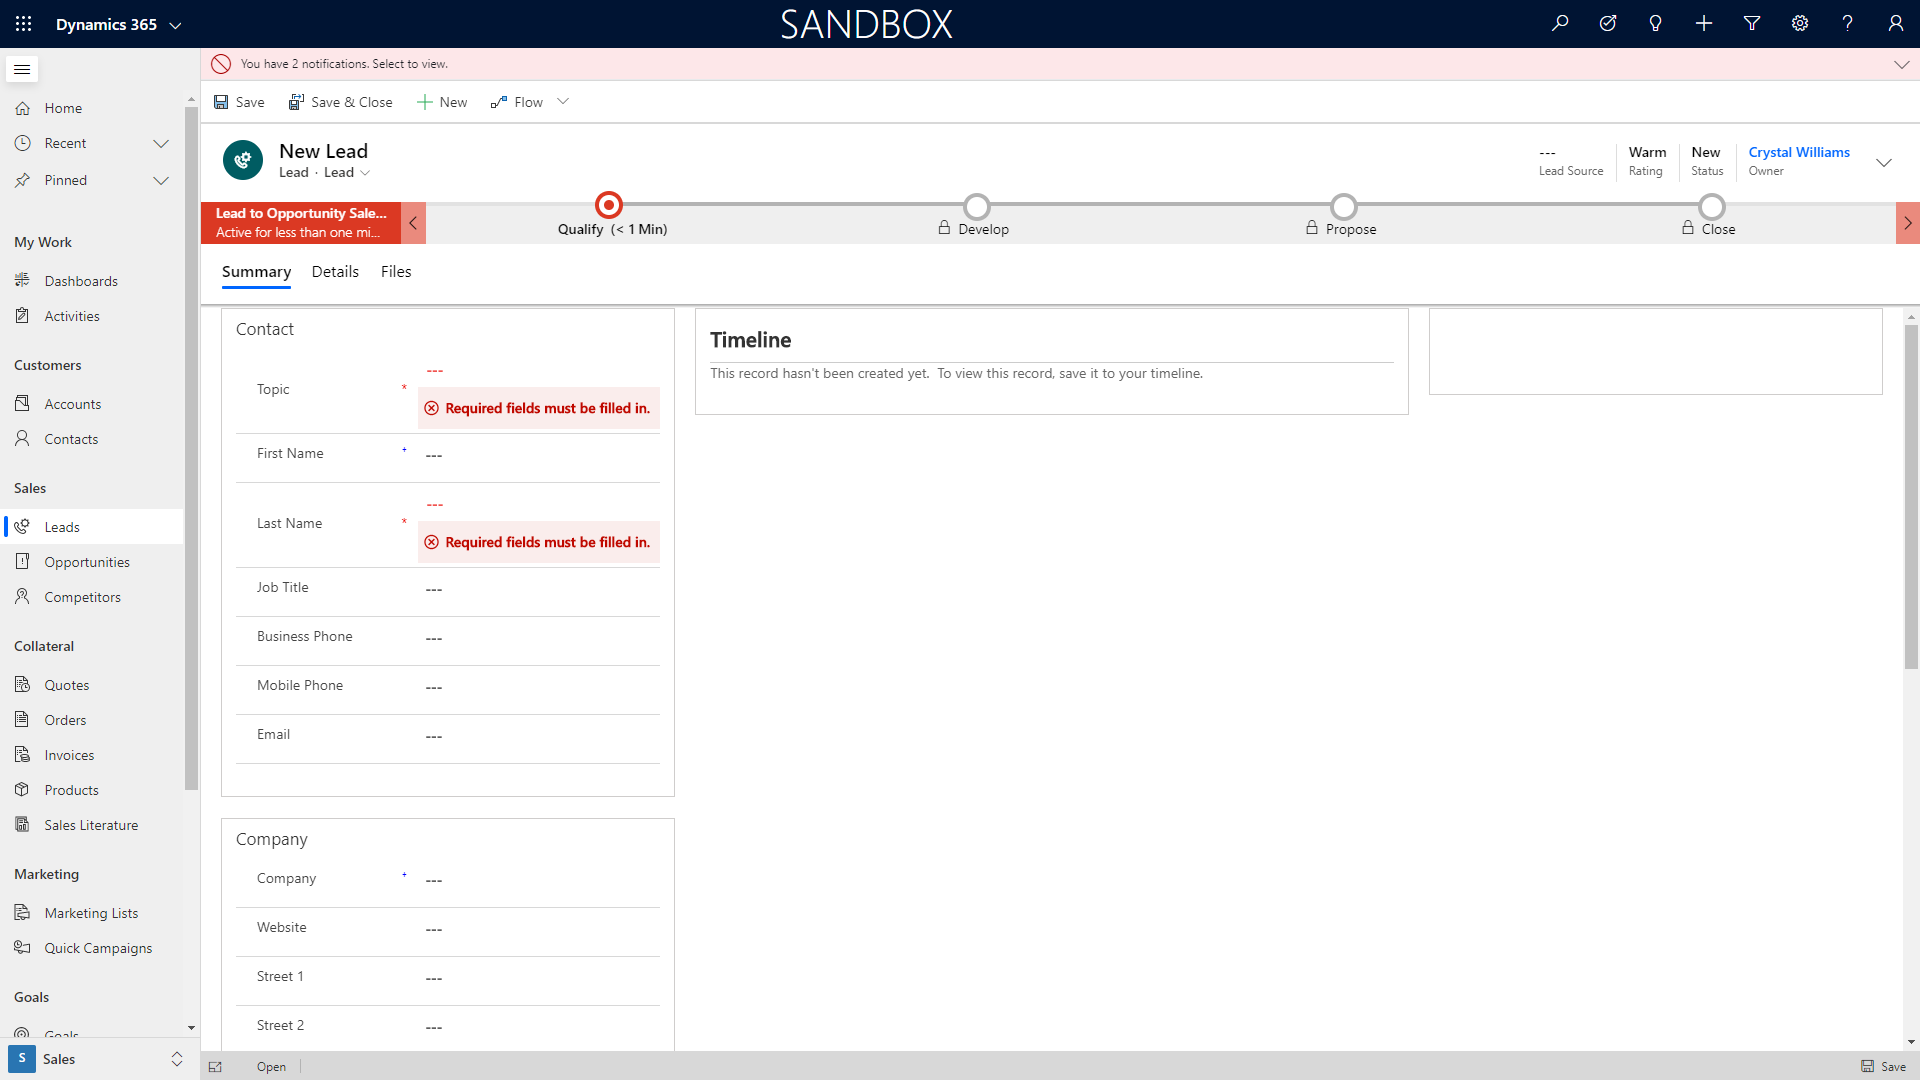Click the Topic input field
Screen dimensions: 1920x1080
[538, 371]
